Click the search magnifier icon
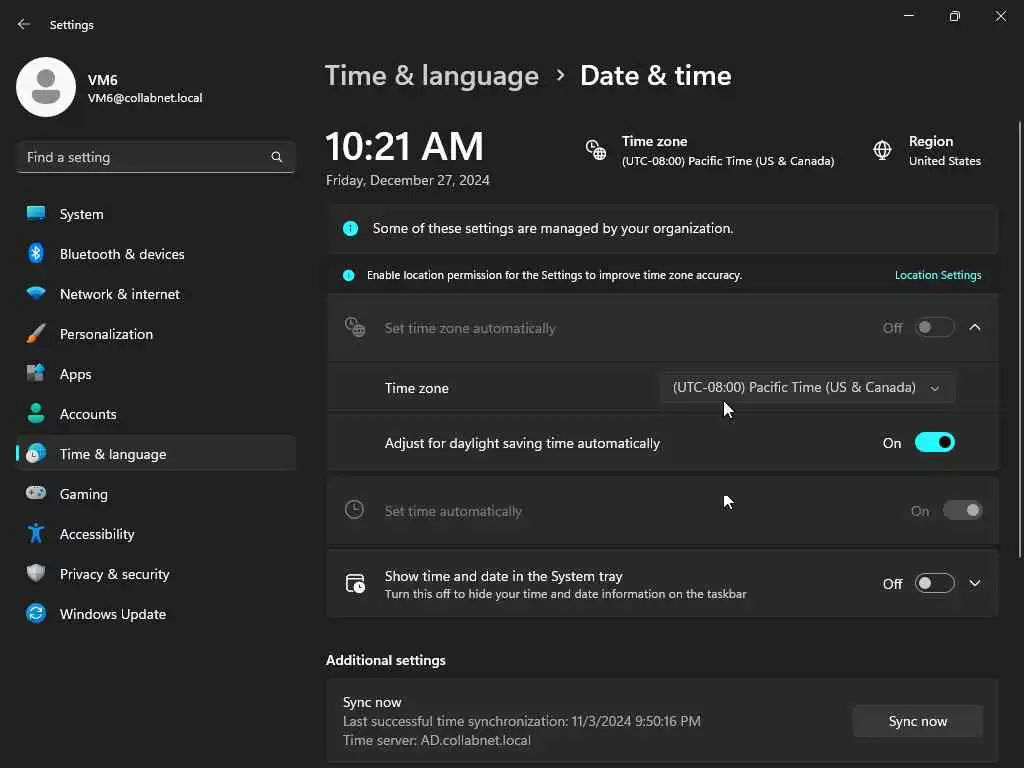The image size is (1024, 768). [x=277, y=157]
